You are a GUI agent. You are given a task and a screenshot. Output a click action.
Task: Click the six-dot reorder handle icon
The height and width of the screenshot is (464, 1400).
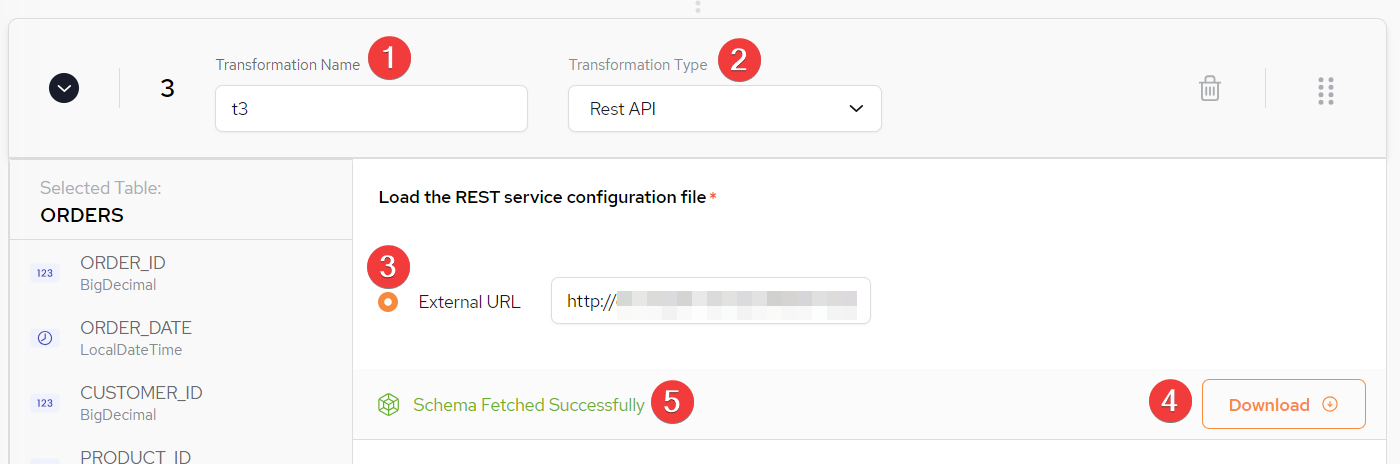tap(1326, 90)
